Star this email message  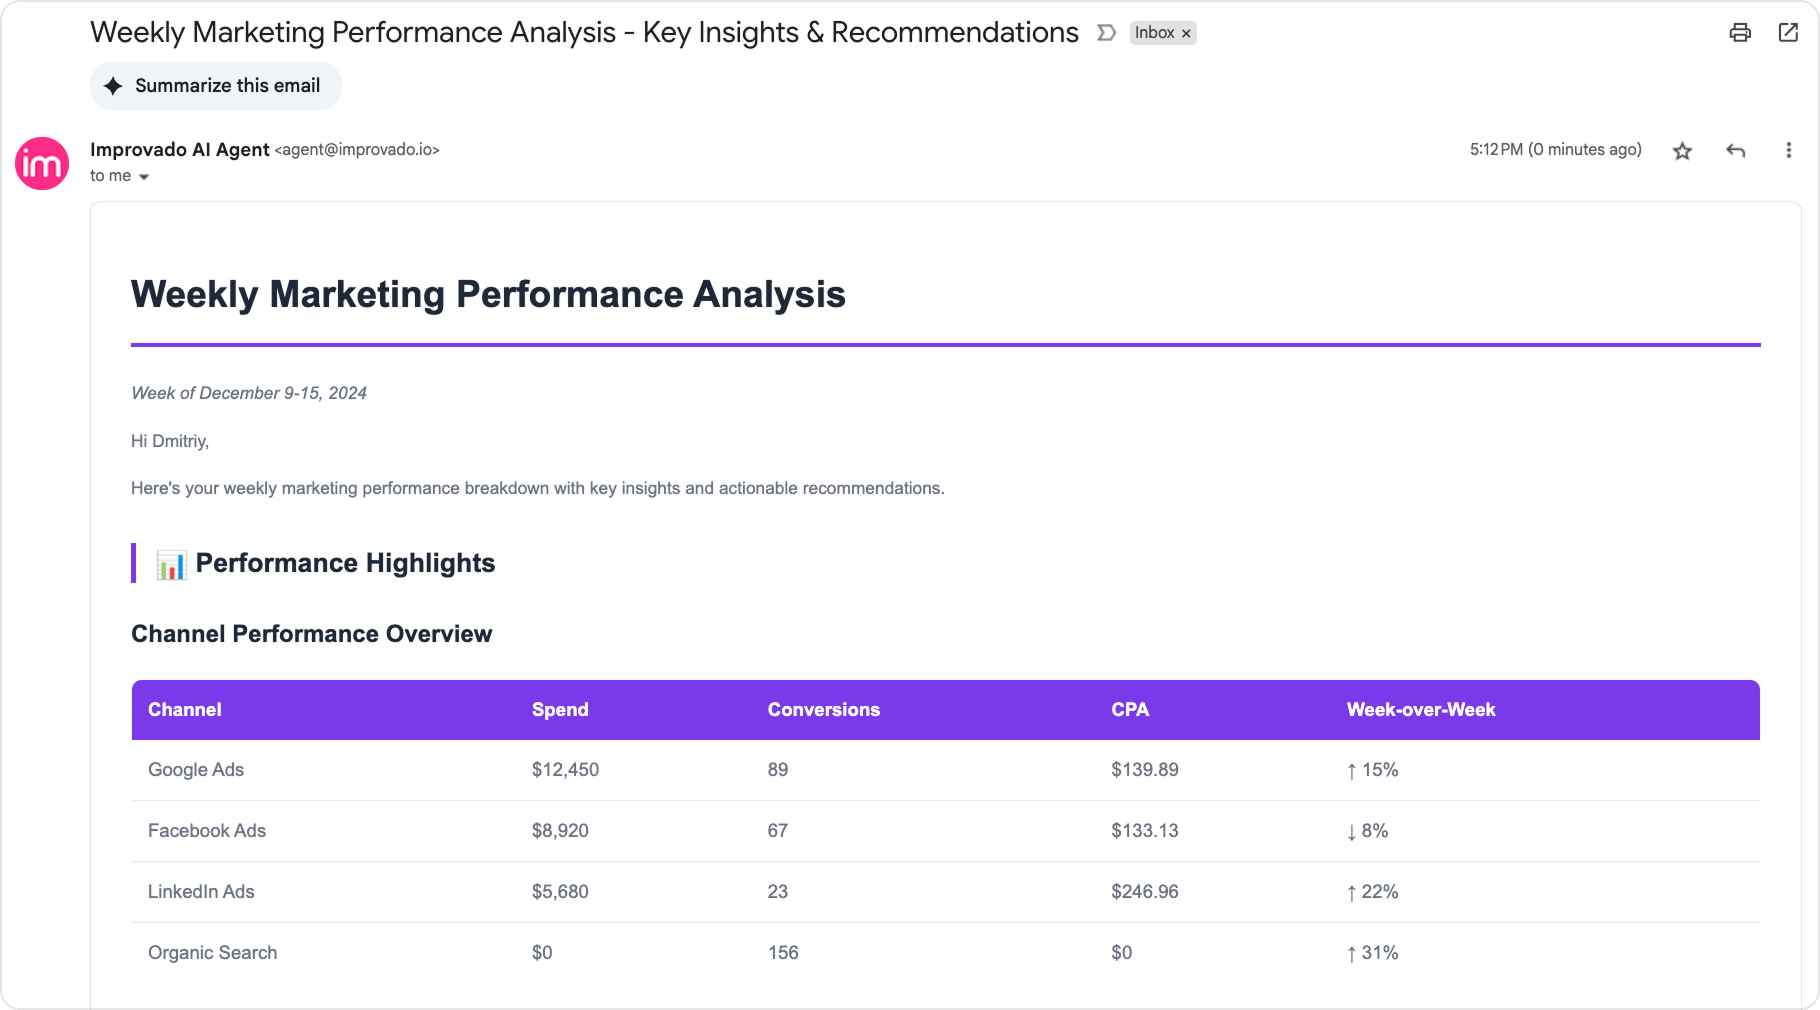pyautogui.click(x=1682, y=151)
